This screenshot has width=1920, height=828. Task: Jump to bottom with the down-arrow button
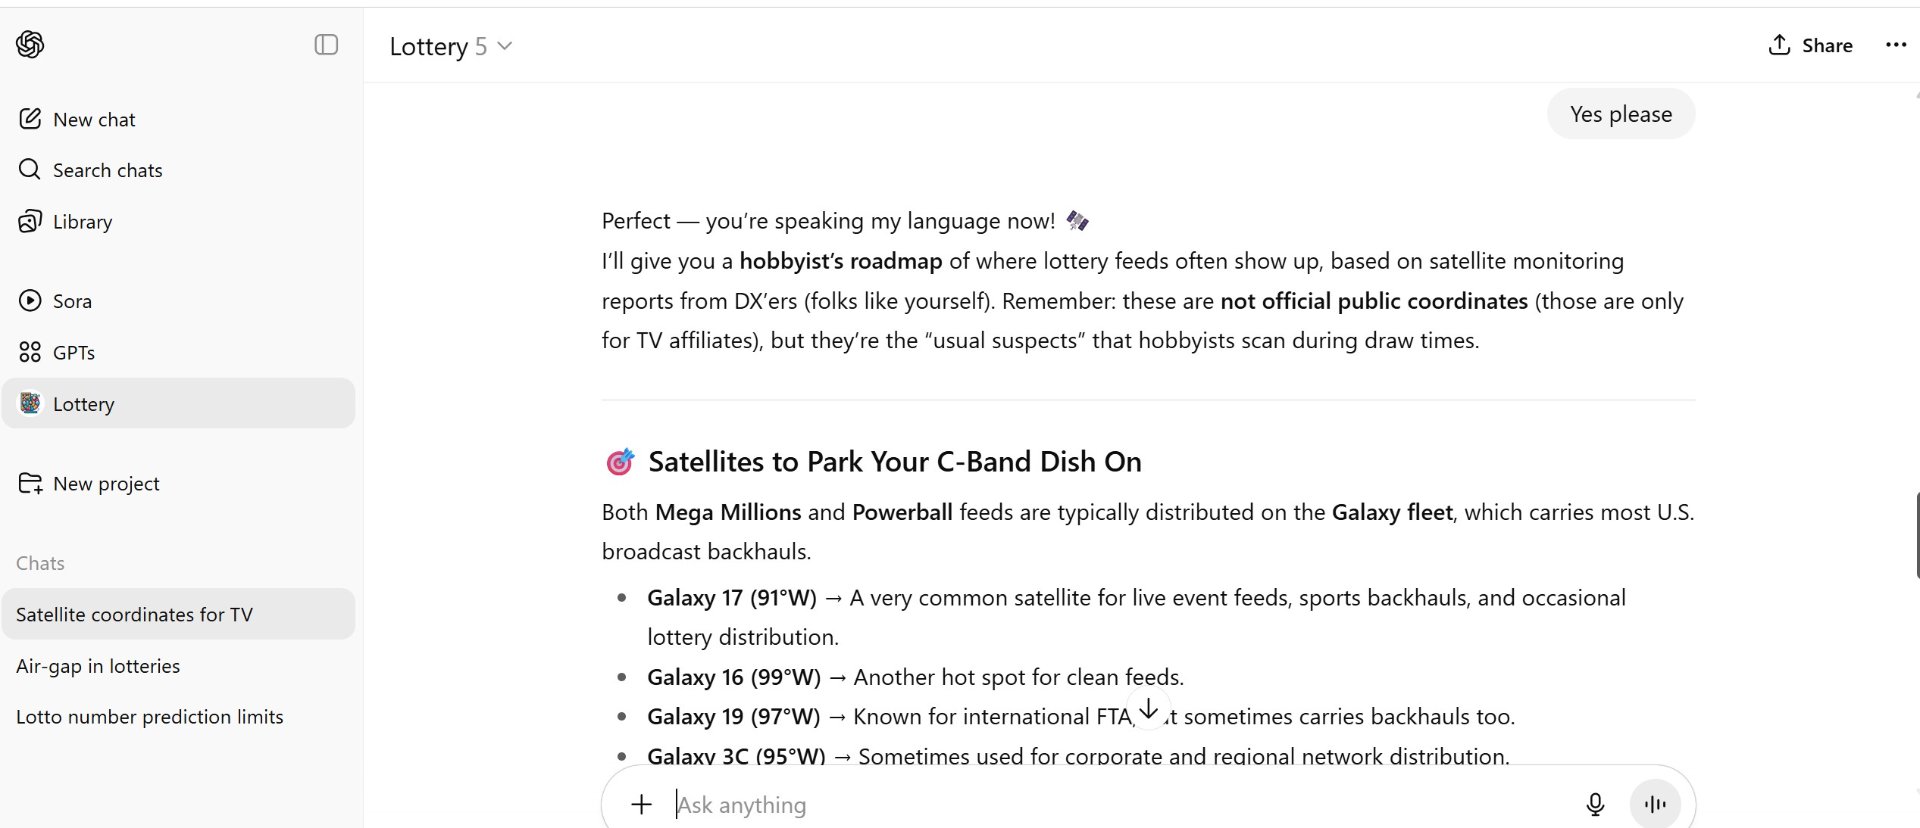[x=1149, y=709]
